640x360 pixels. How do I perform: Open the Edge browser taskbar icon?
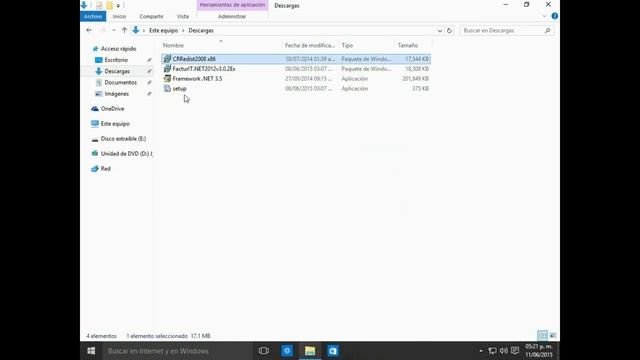point(287,351)
